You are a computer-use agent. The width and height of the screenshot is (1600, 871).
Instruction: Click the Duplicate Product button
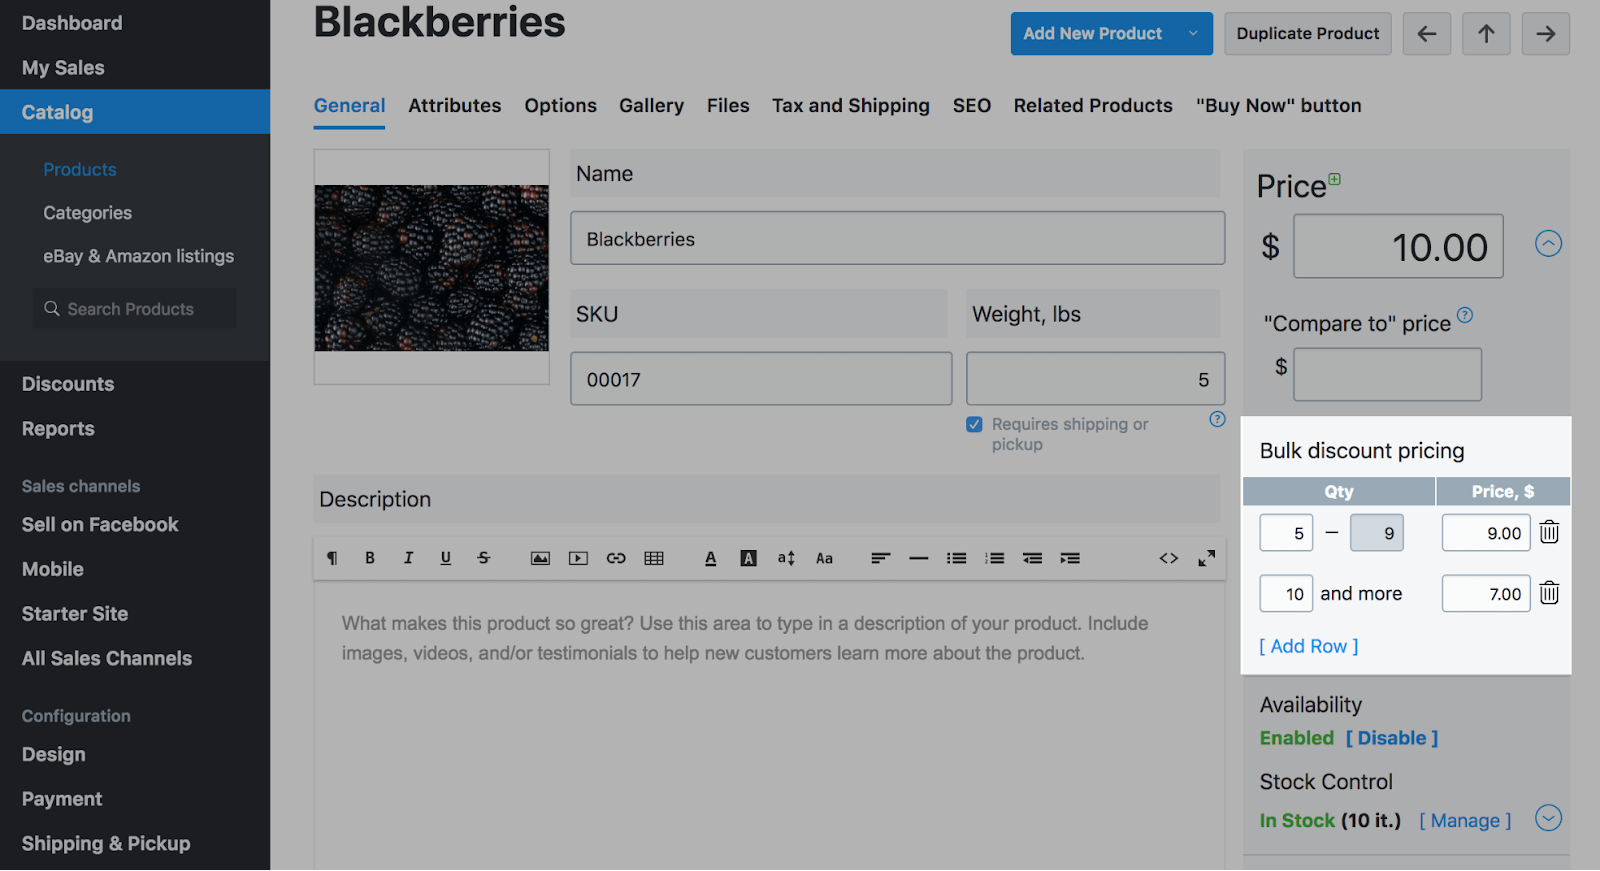pyautogui.click(x=1307, y=34)
